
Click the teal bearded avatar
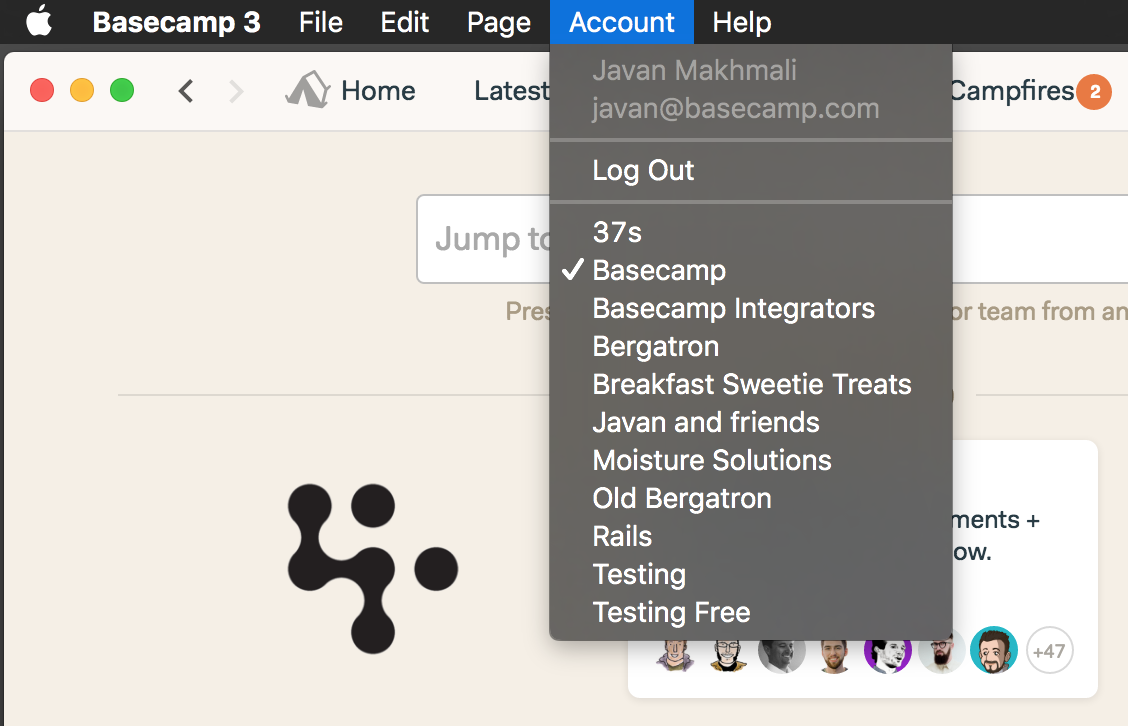coord(993,650)
